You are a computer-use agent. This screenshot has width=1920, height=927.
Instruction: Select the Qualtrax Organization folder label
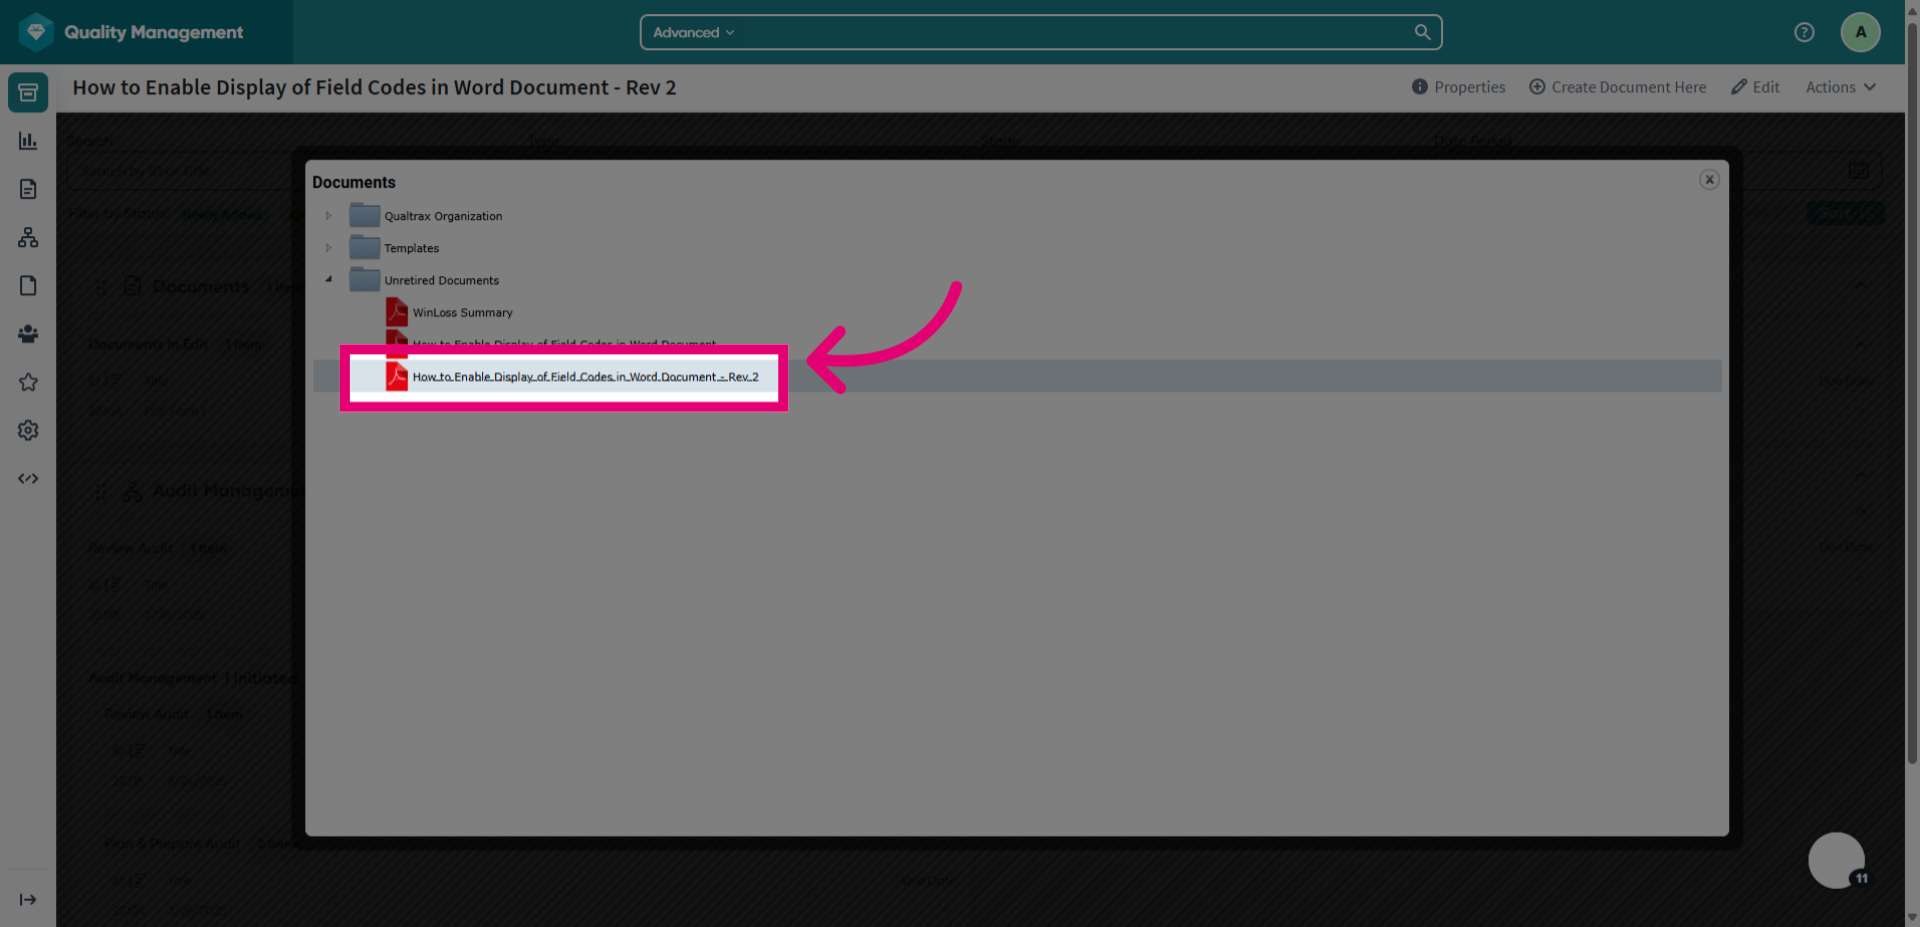(x=443, y=216)
